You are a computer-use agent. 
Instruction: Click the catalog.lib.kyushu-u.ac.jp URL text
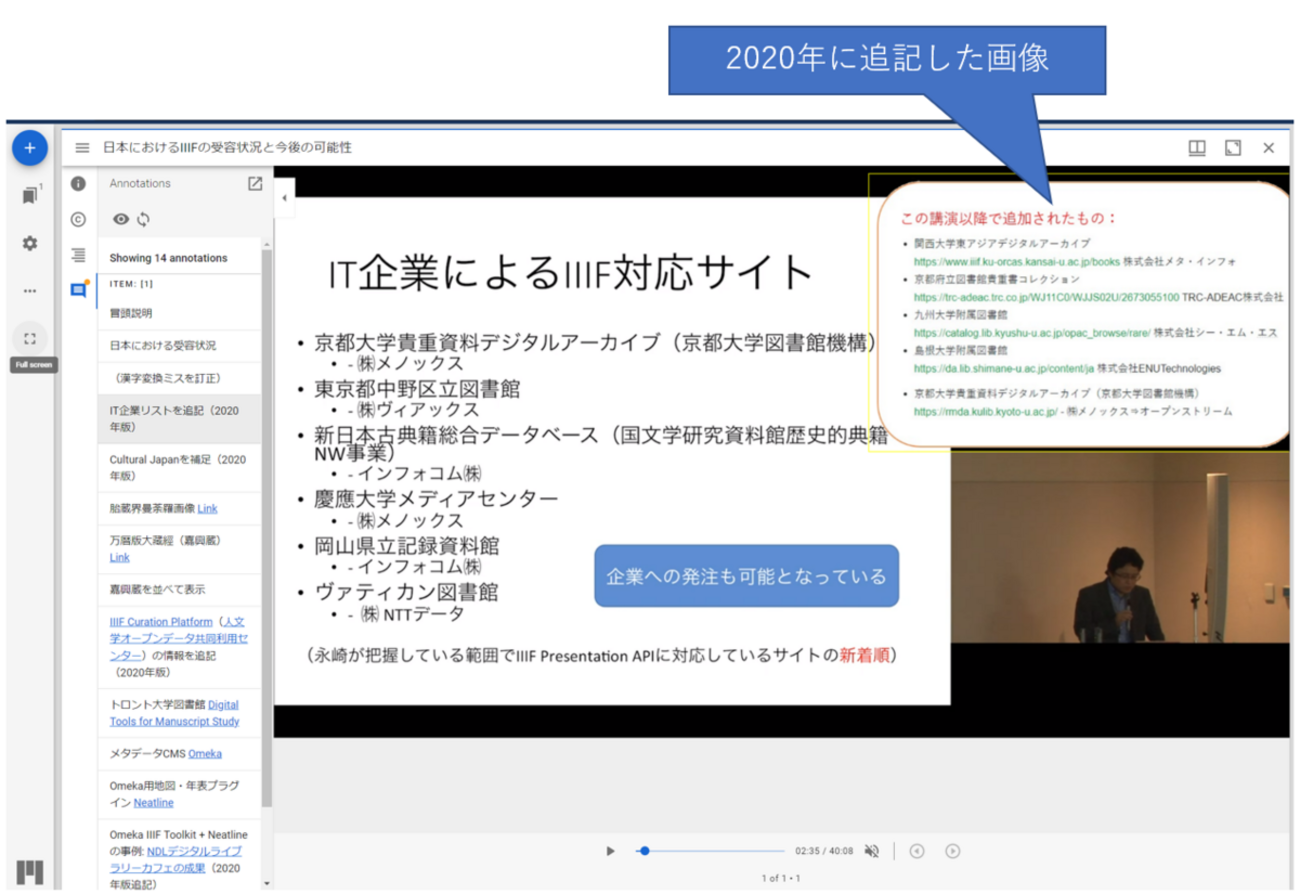(x=1032, y=332)
